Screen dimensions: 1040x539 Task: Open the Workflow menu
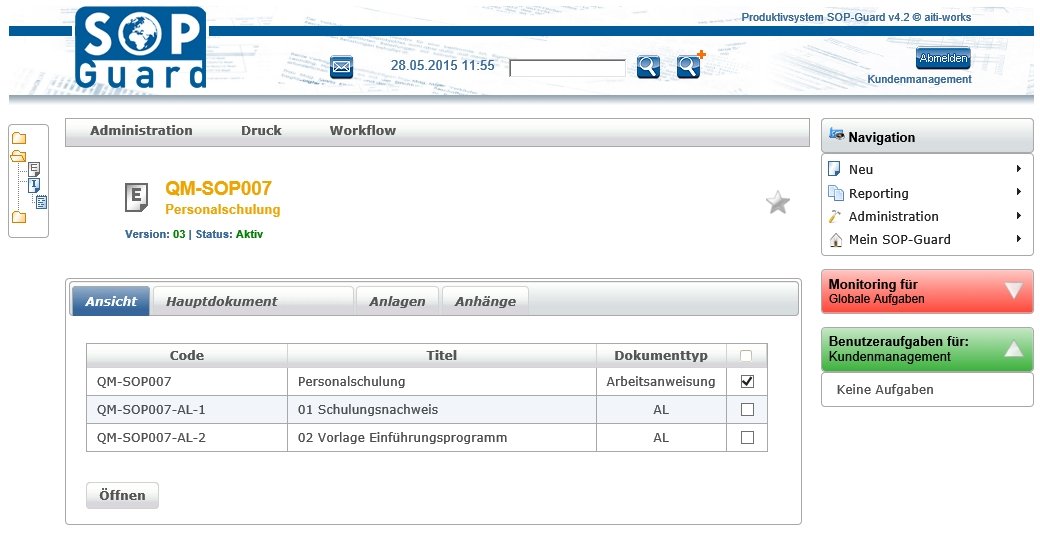[363, 131]
